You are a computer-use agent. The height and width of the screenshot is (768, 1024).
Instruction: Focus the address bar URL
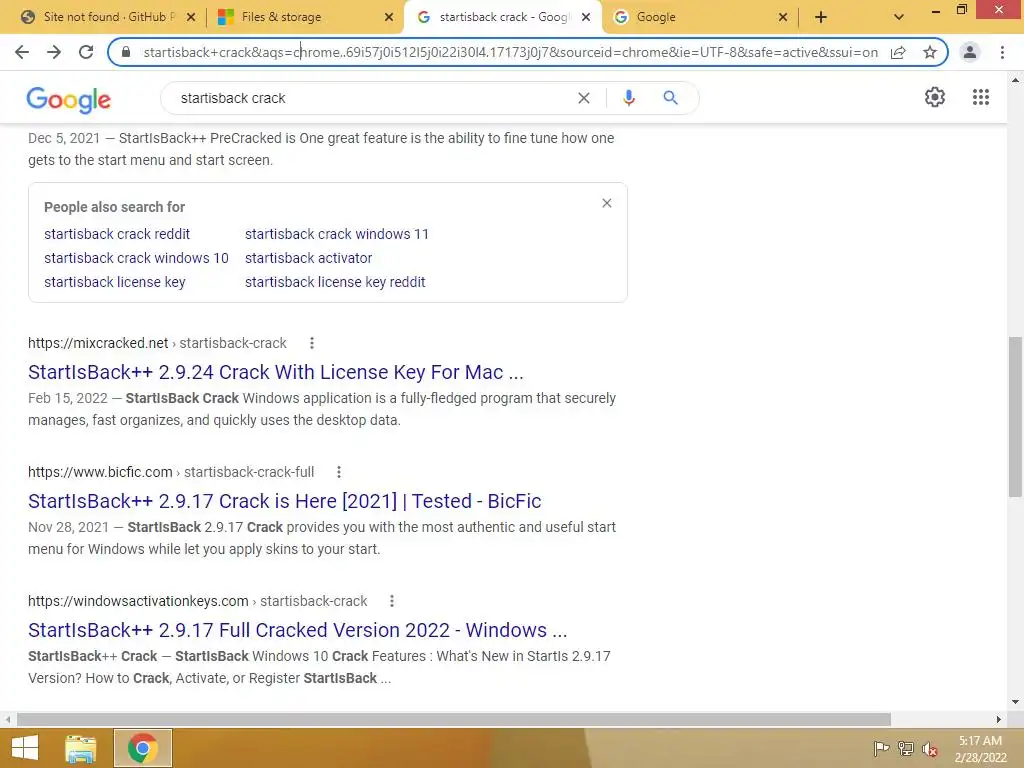click(x=511, y=52)
